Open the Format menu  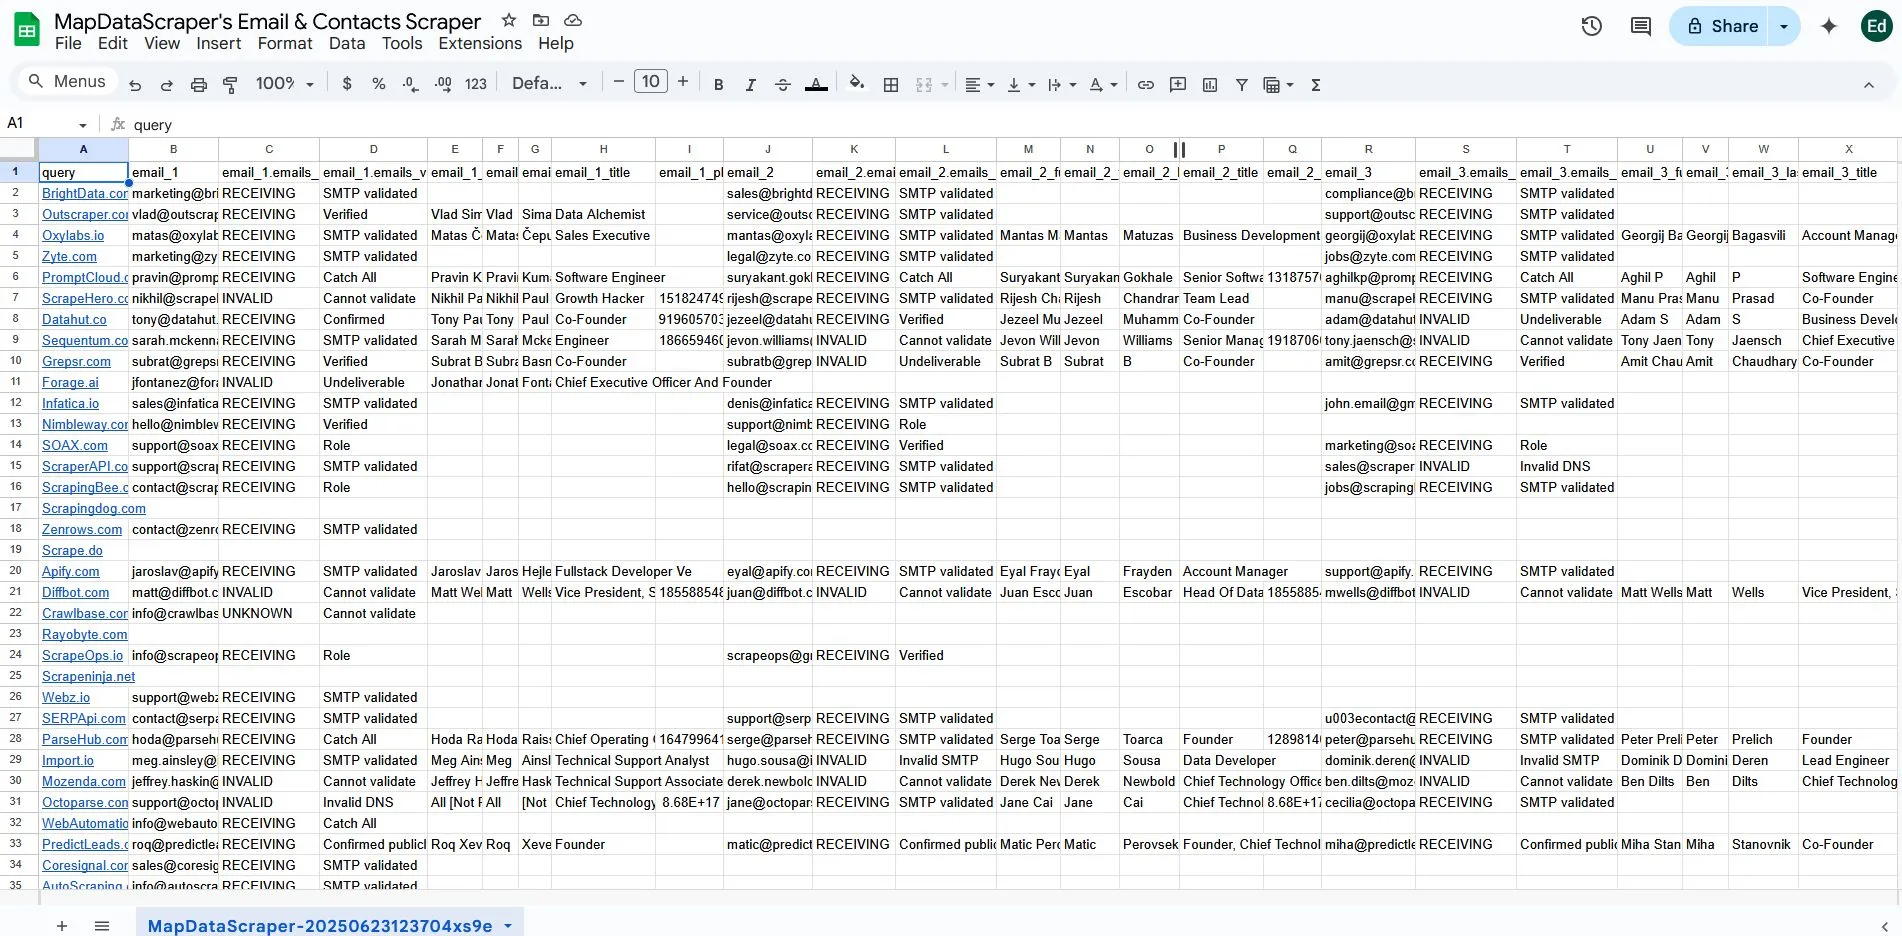pos(285,43)
